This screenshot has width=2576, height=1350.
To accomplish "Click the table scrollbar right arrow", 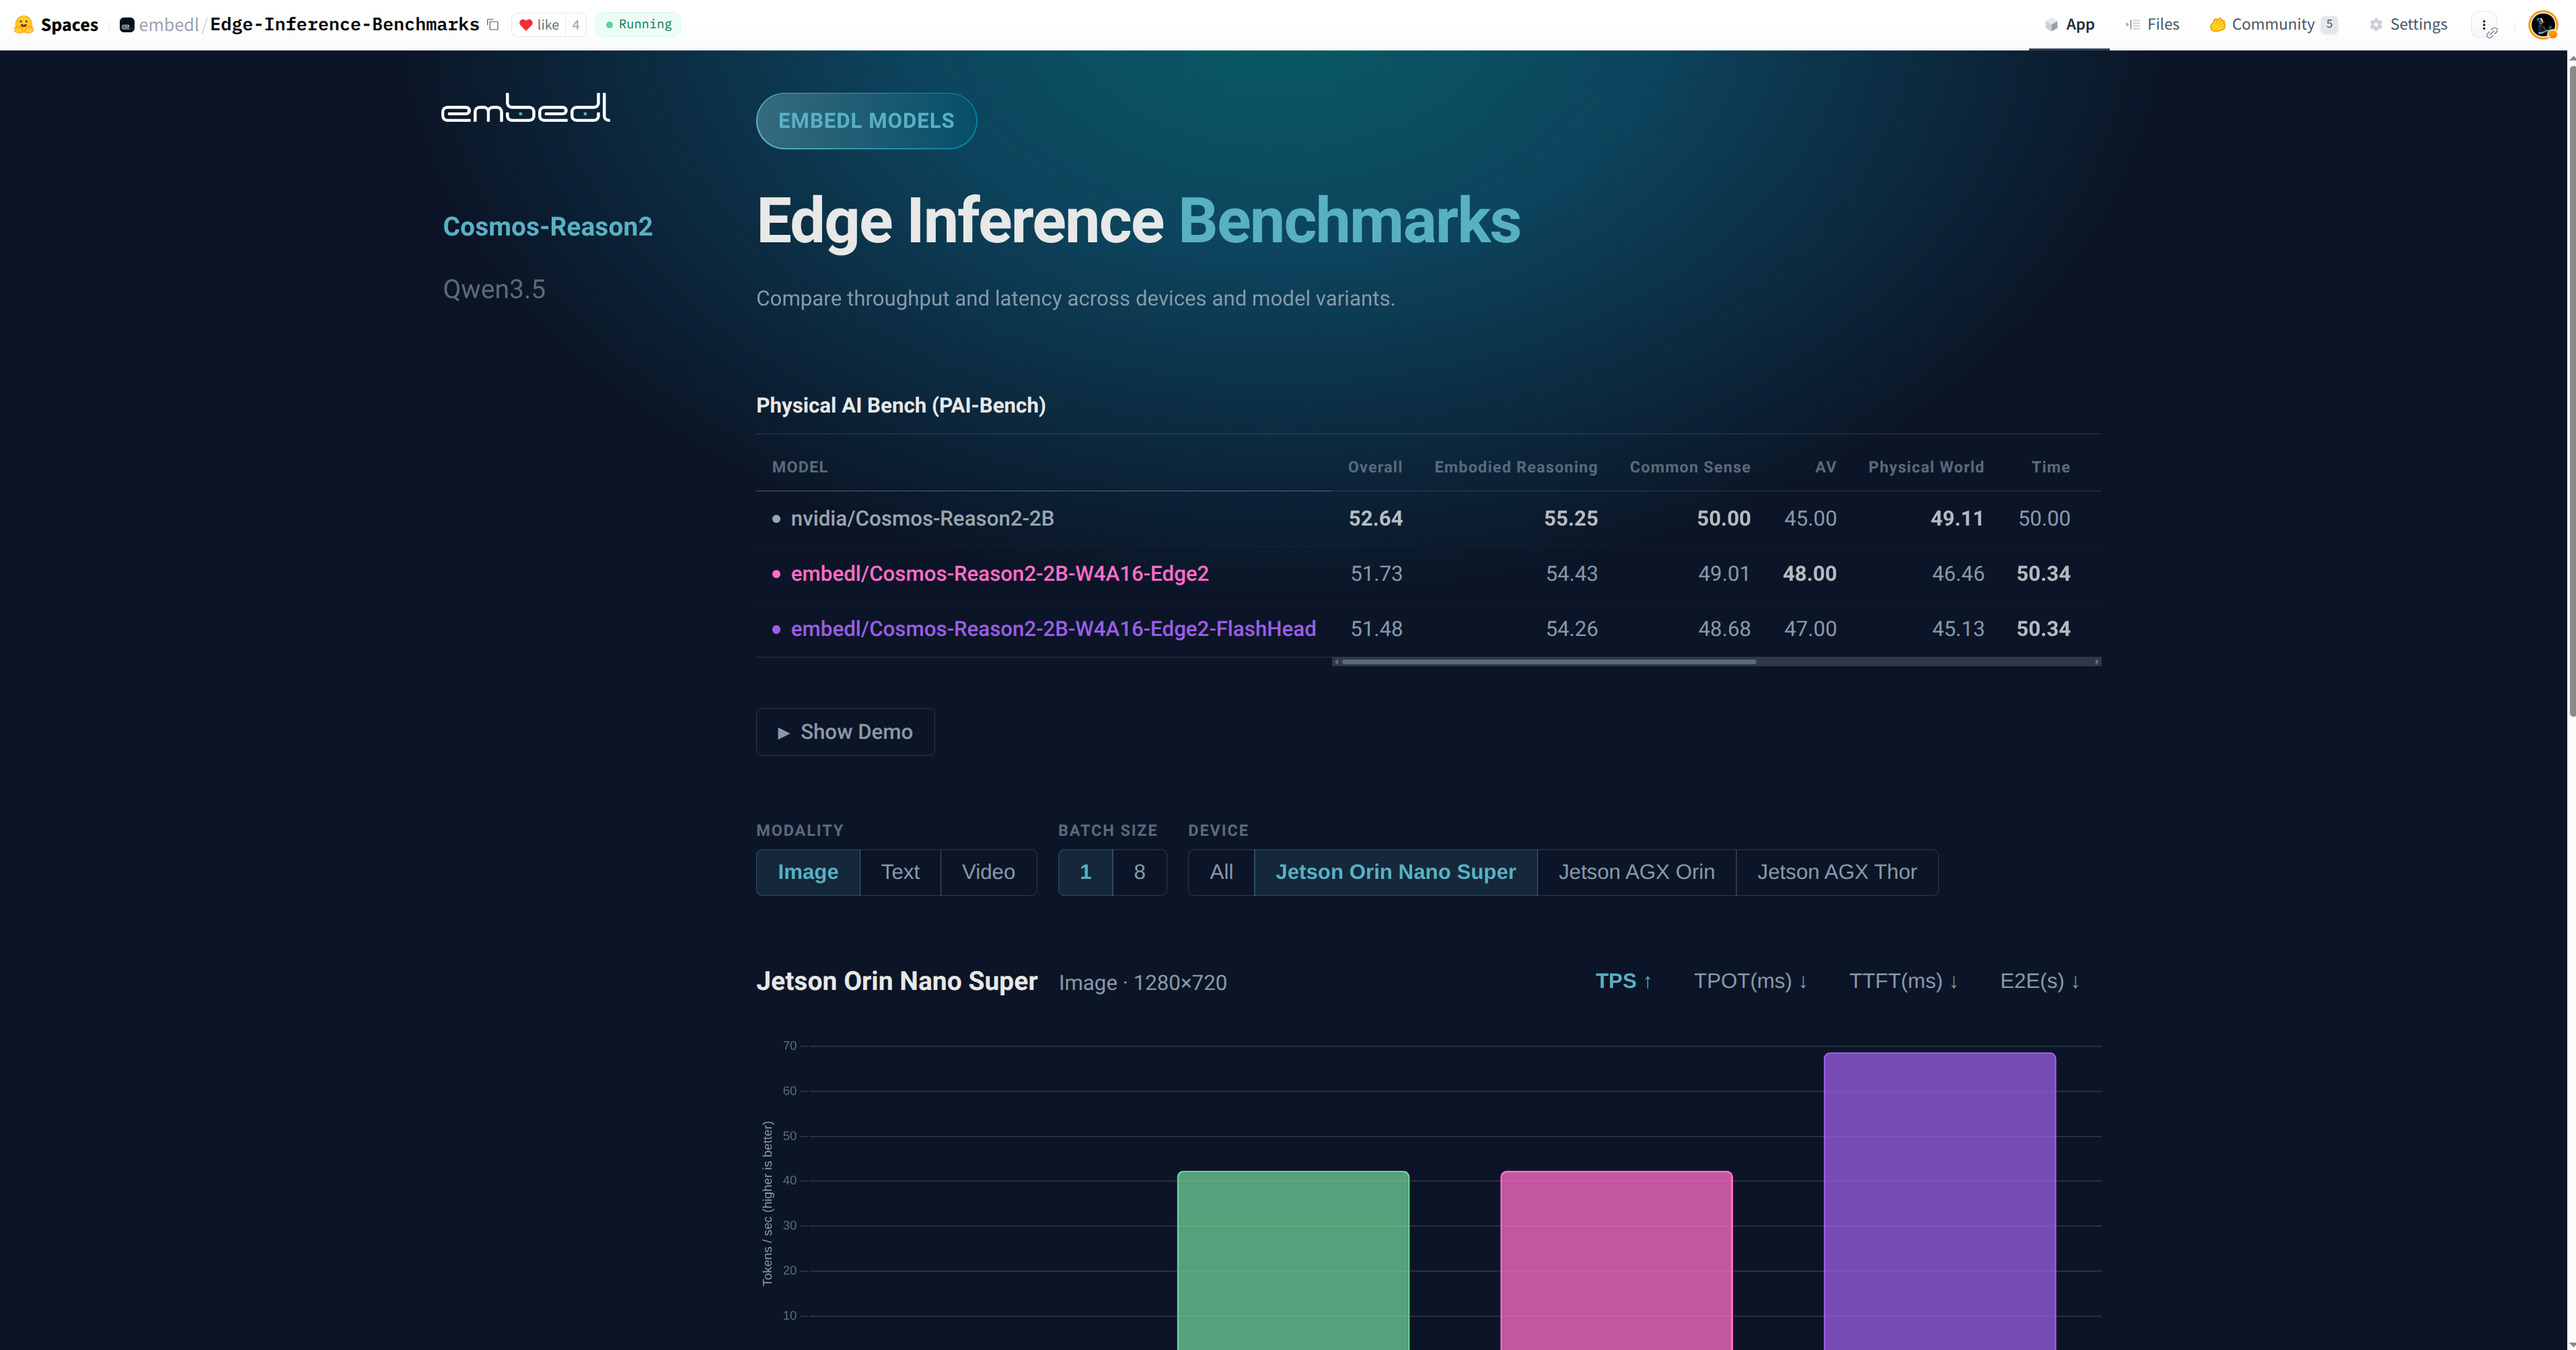I will [x=2097, y=662].
